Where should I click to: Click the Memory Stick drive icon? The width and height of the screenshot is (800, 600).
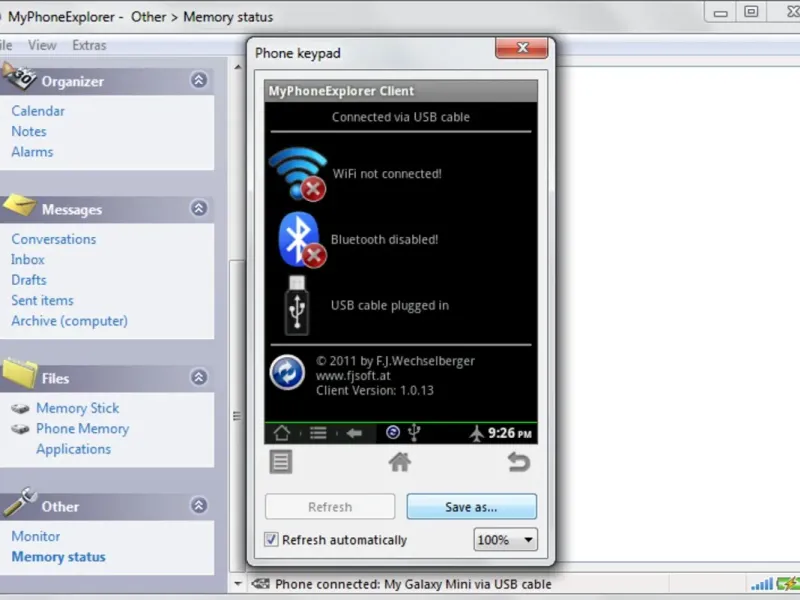point(20,408)
